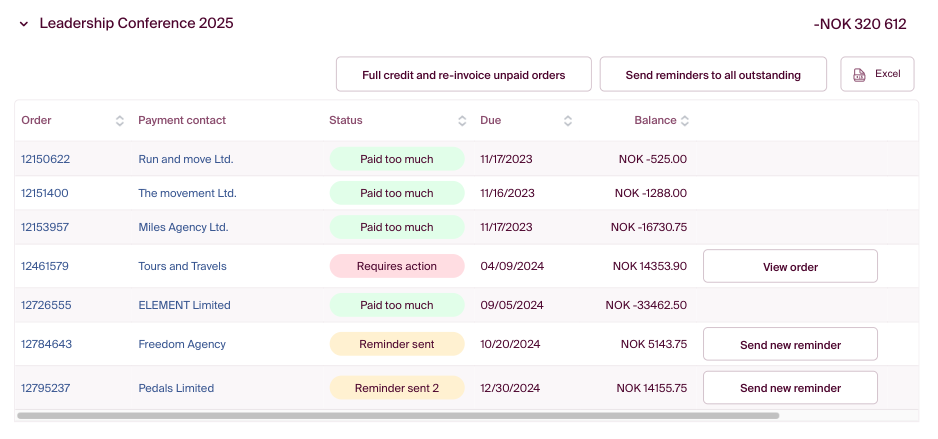The image size is (938, 439).
Task: Open payment contact The movement Ltd.
Action: [x=188, y=193]
